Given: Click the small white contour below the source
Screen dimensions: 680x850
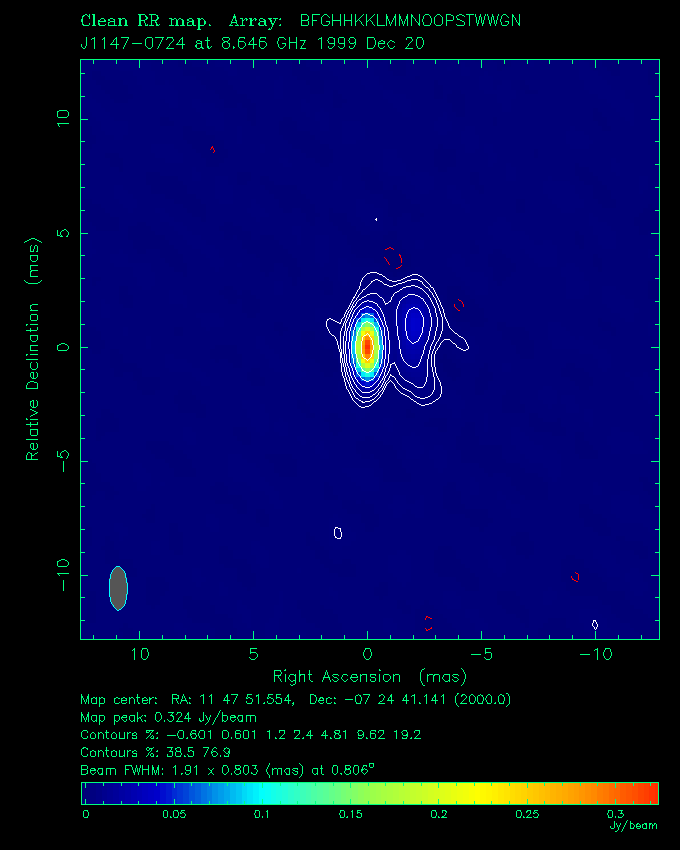Looking at the screenshot, I should tap(338, 533).
